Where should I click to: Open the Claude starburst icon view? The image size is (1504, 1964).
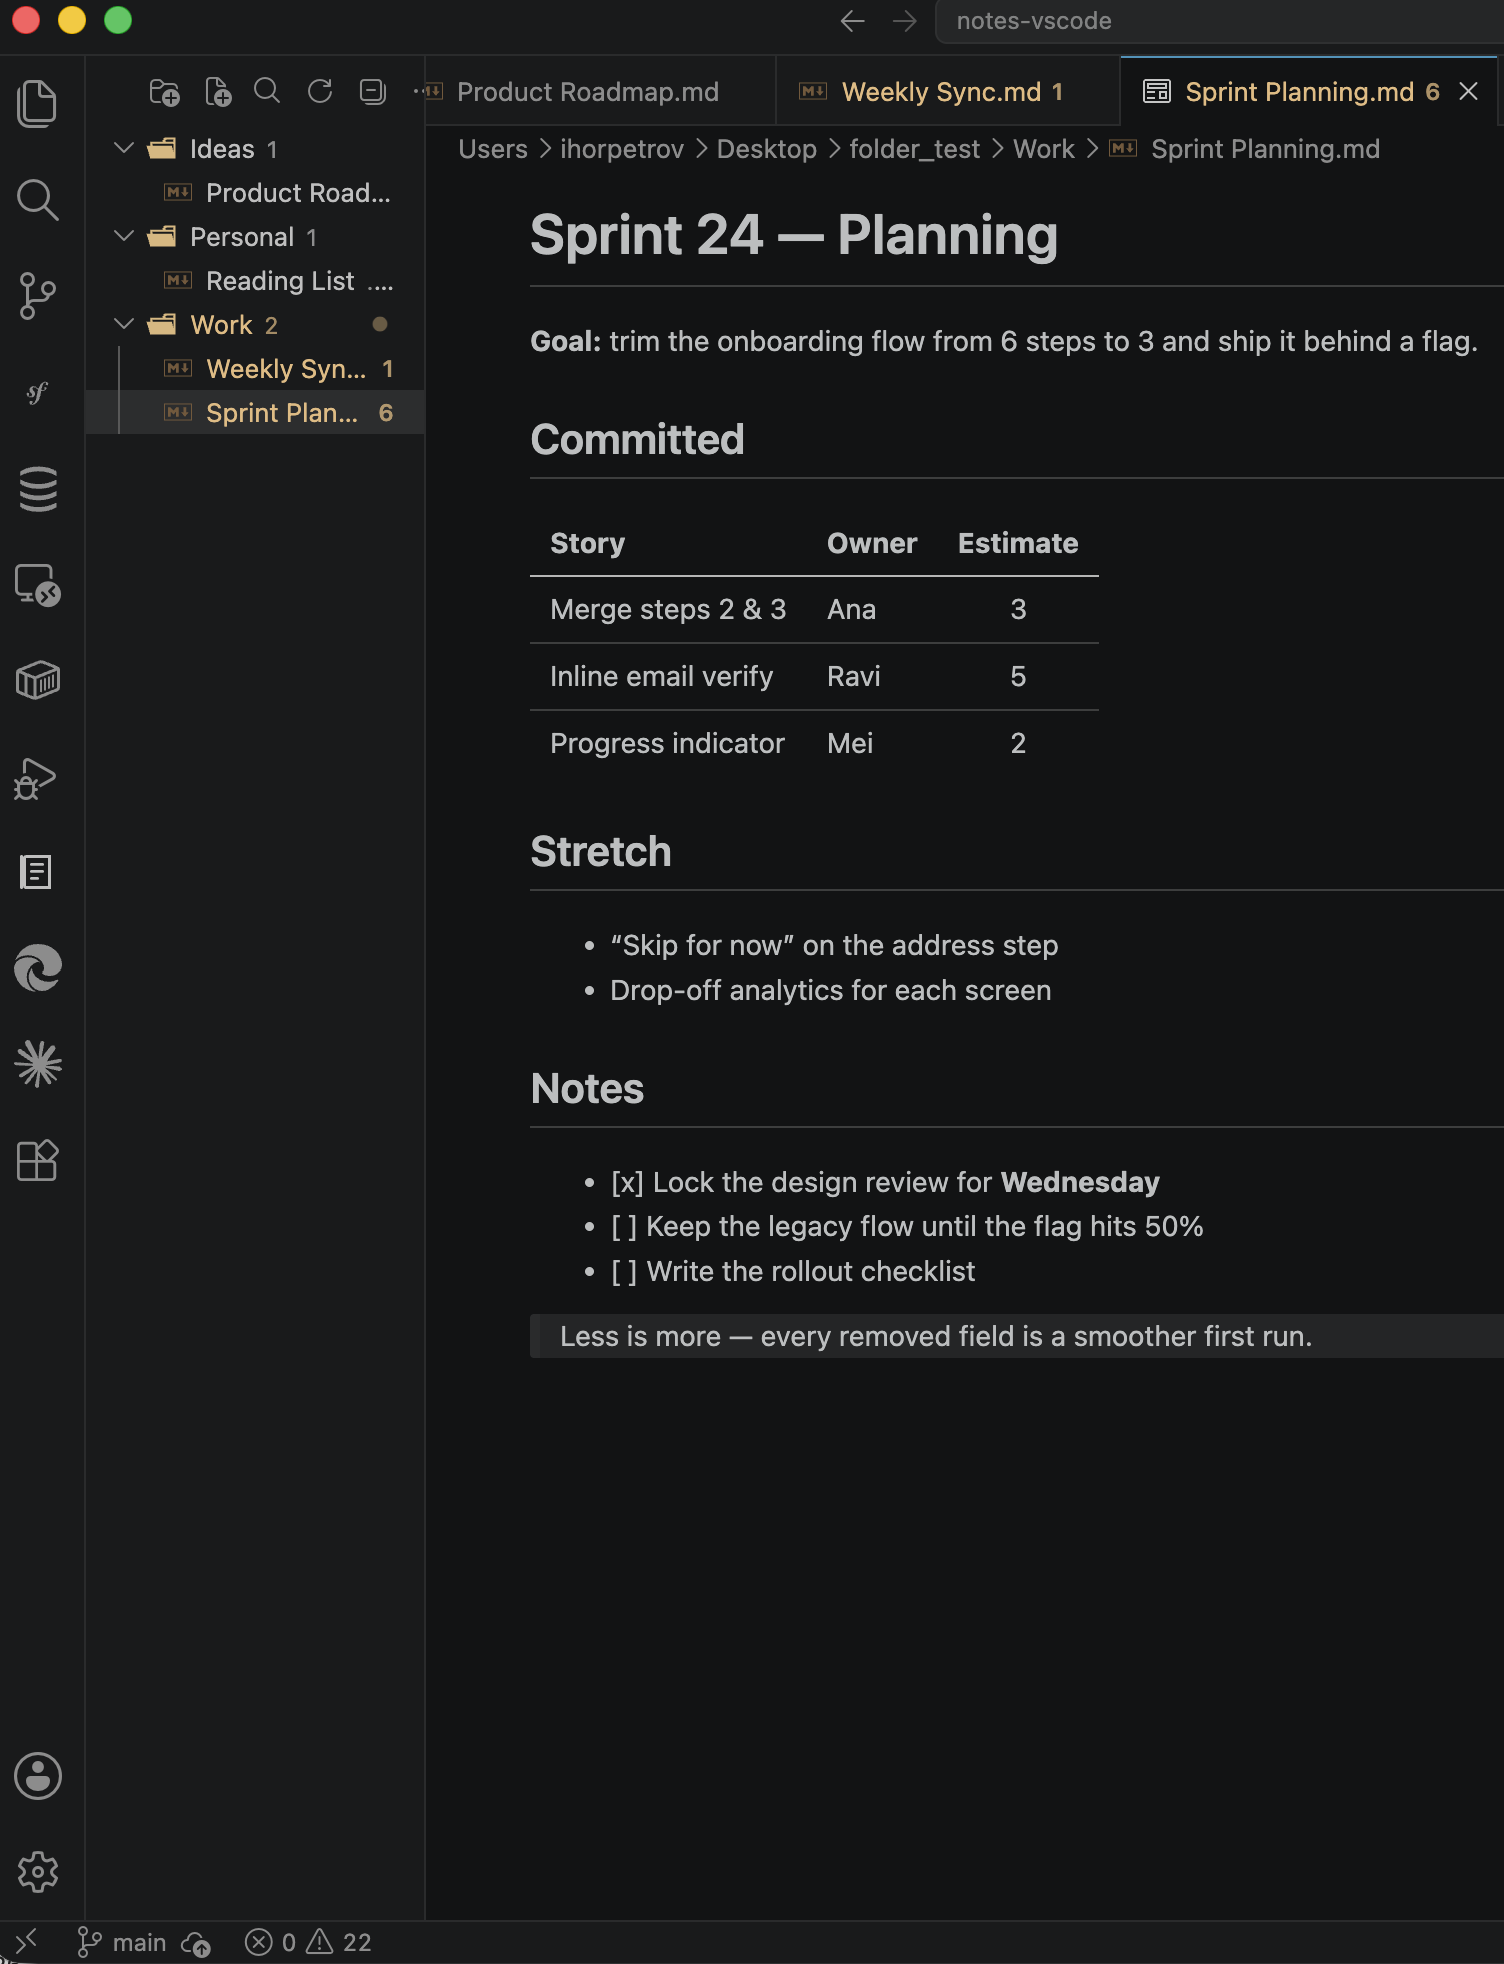pos(38,1064)
